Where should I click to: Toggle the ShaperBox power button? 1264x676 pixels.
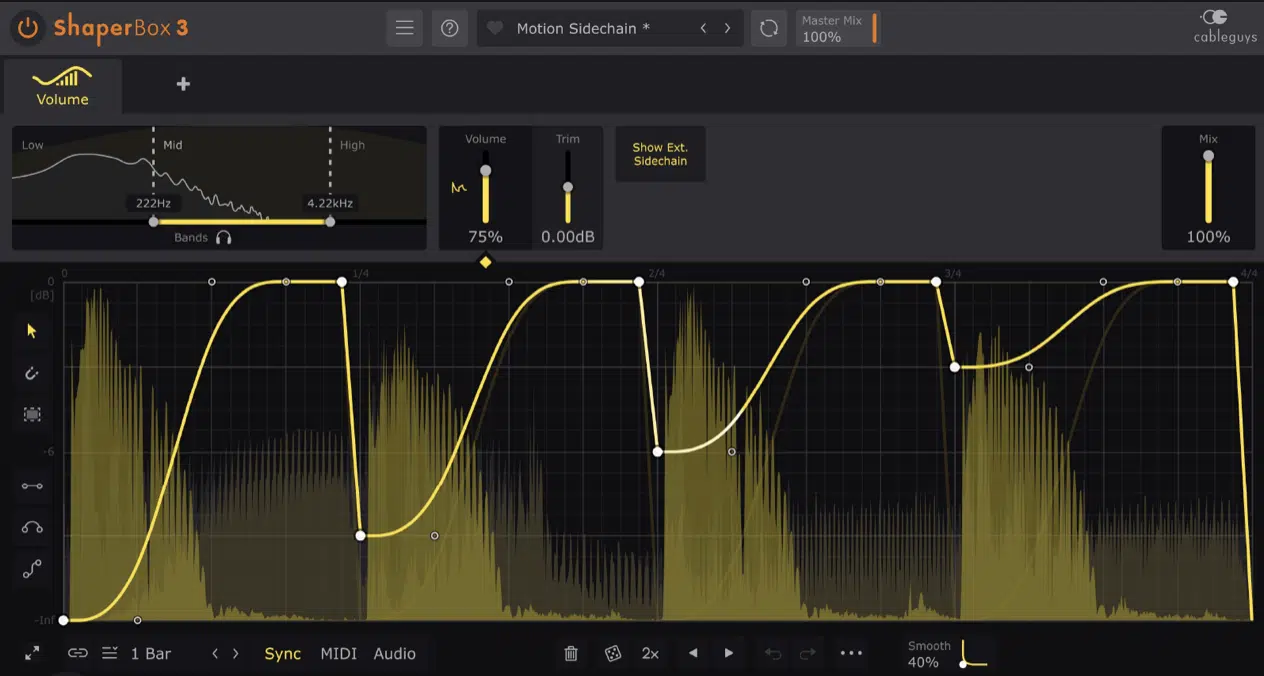[28, 28]
